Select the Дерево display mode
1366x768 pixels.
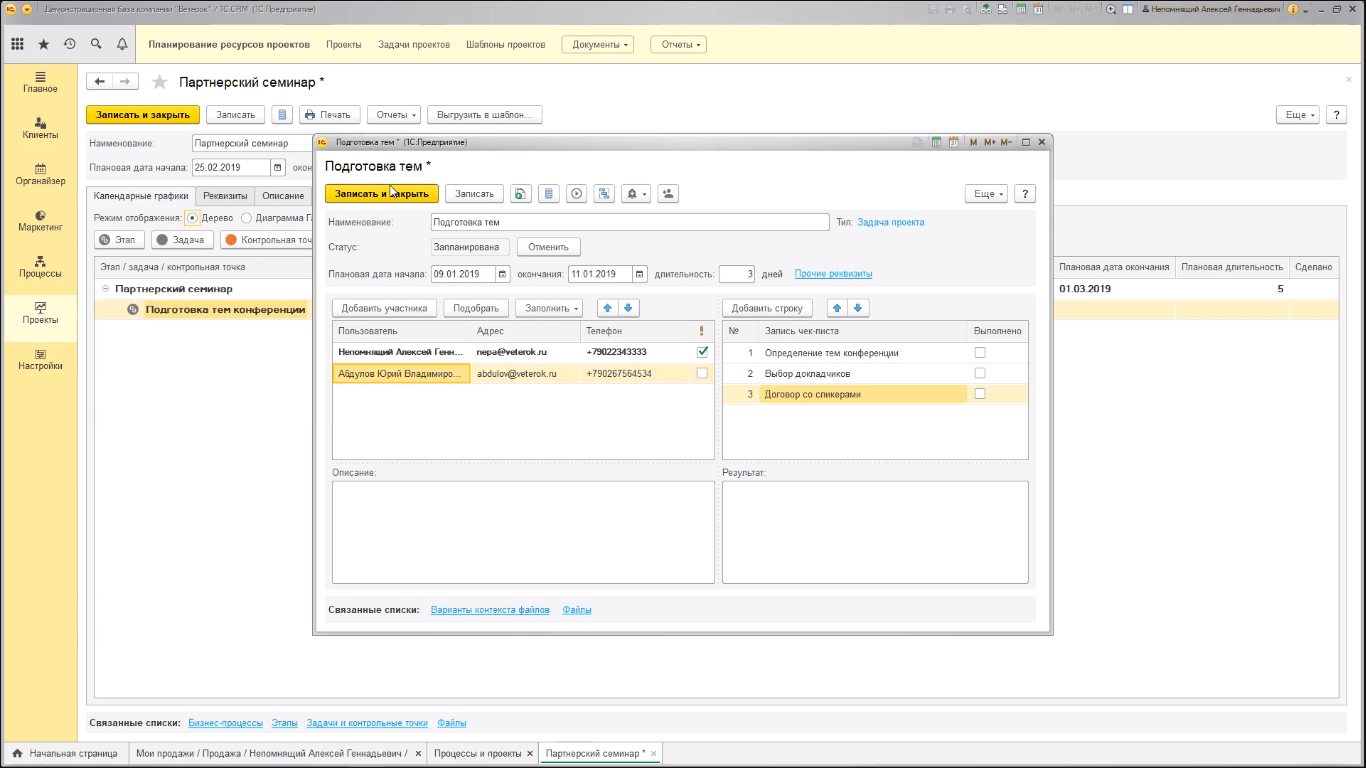(x=193, y=218)
